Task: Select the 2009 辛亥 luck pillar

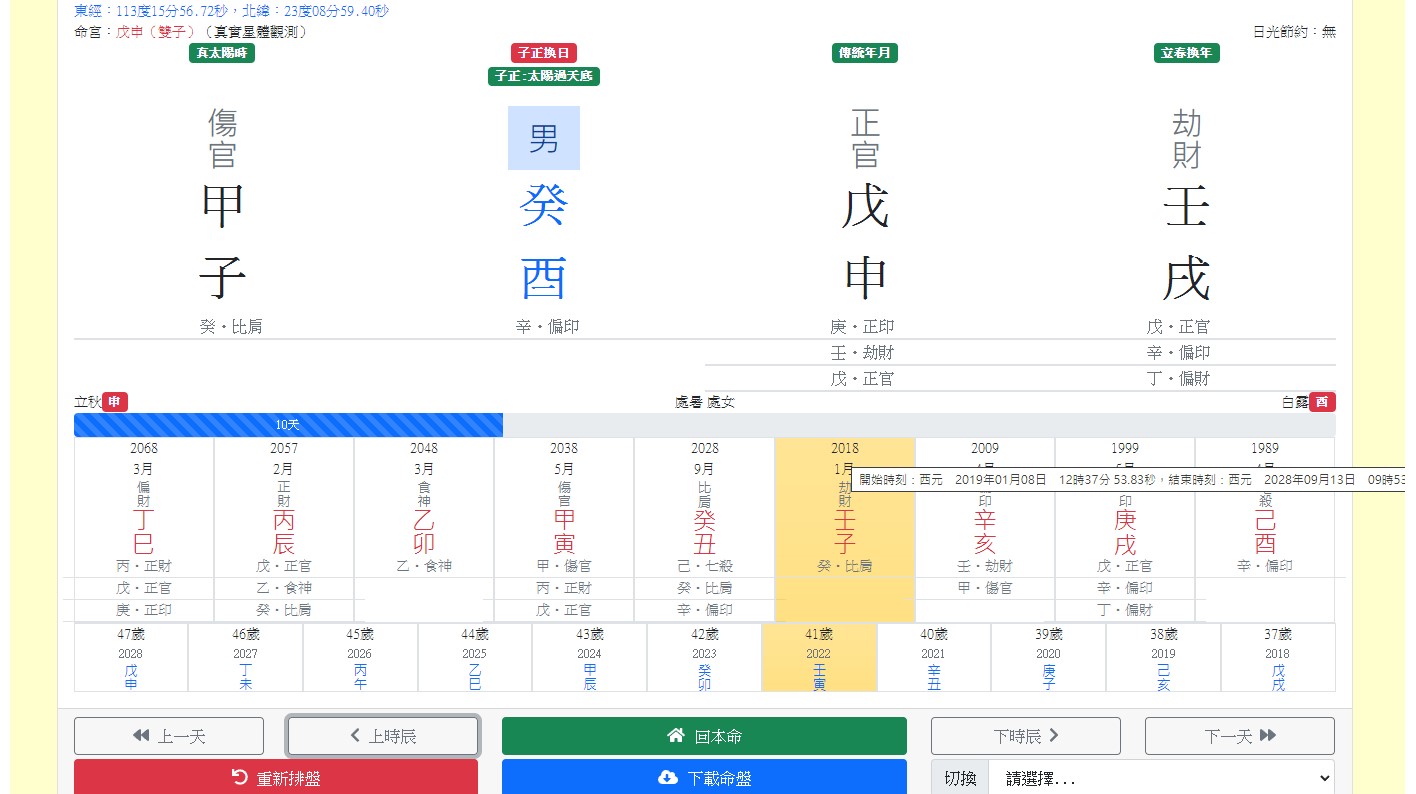Action: click(x=985, y=530)
